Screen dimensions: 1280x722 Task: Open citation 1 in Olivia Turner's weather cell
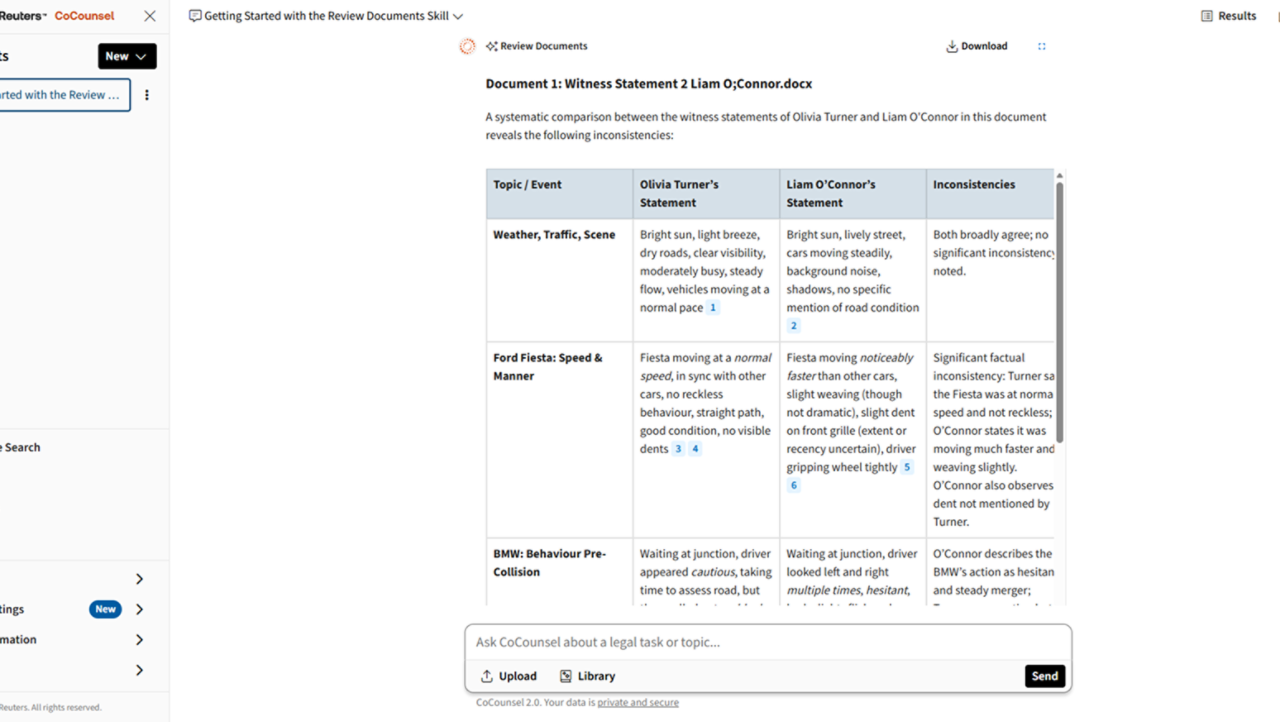(713, 308)
